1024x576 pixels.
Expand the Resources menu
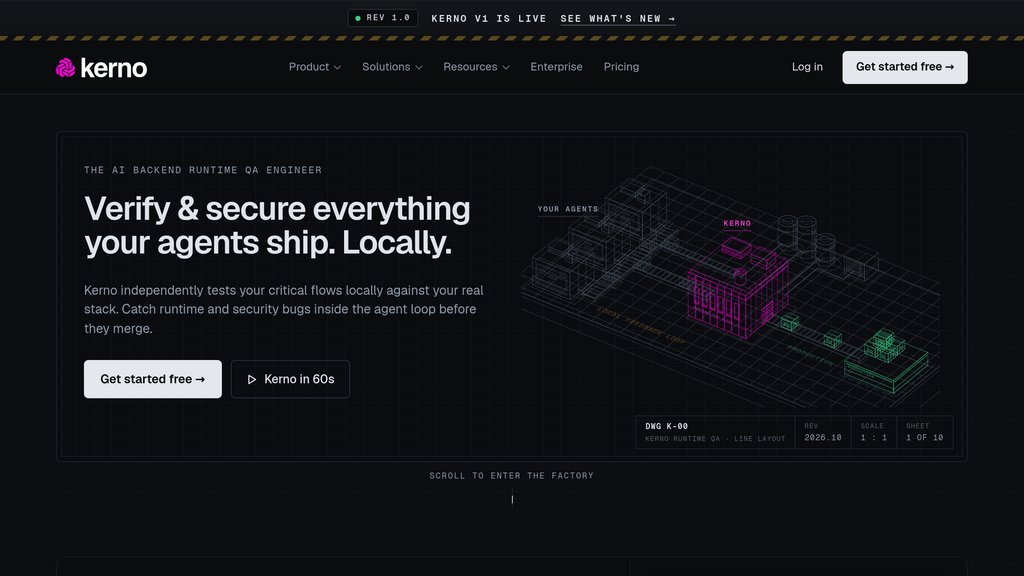476,67
